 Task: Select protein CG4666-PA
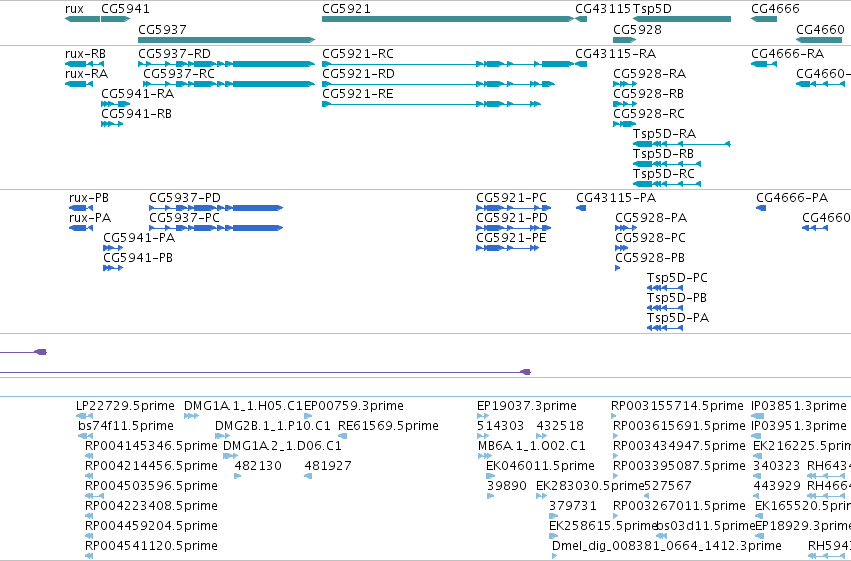pyautogui.click(x=761, y=208)
